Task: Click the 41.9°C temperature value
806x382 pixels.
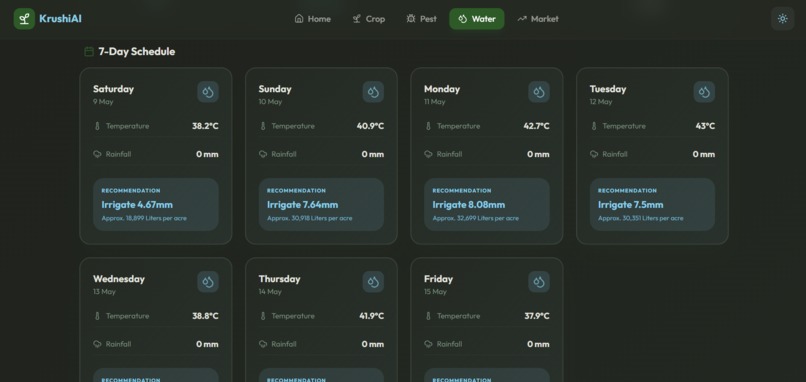Action: (372, 316)
